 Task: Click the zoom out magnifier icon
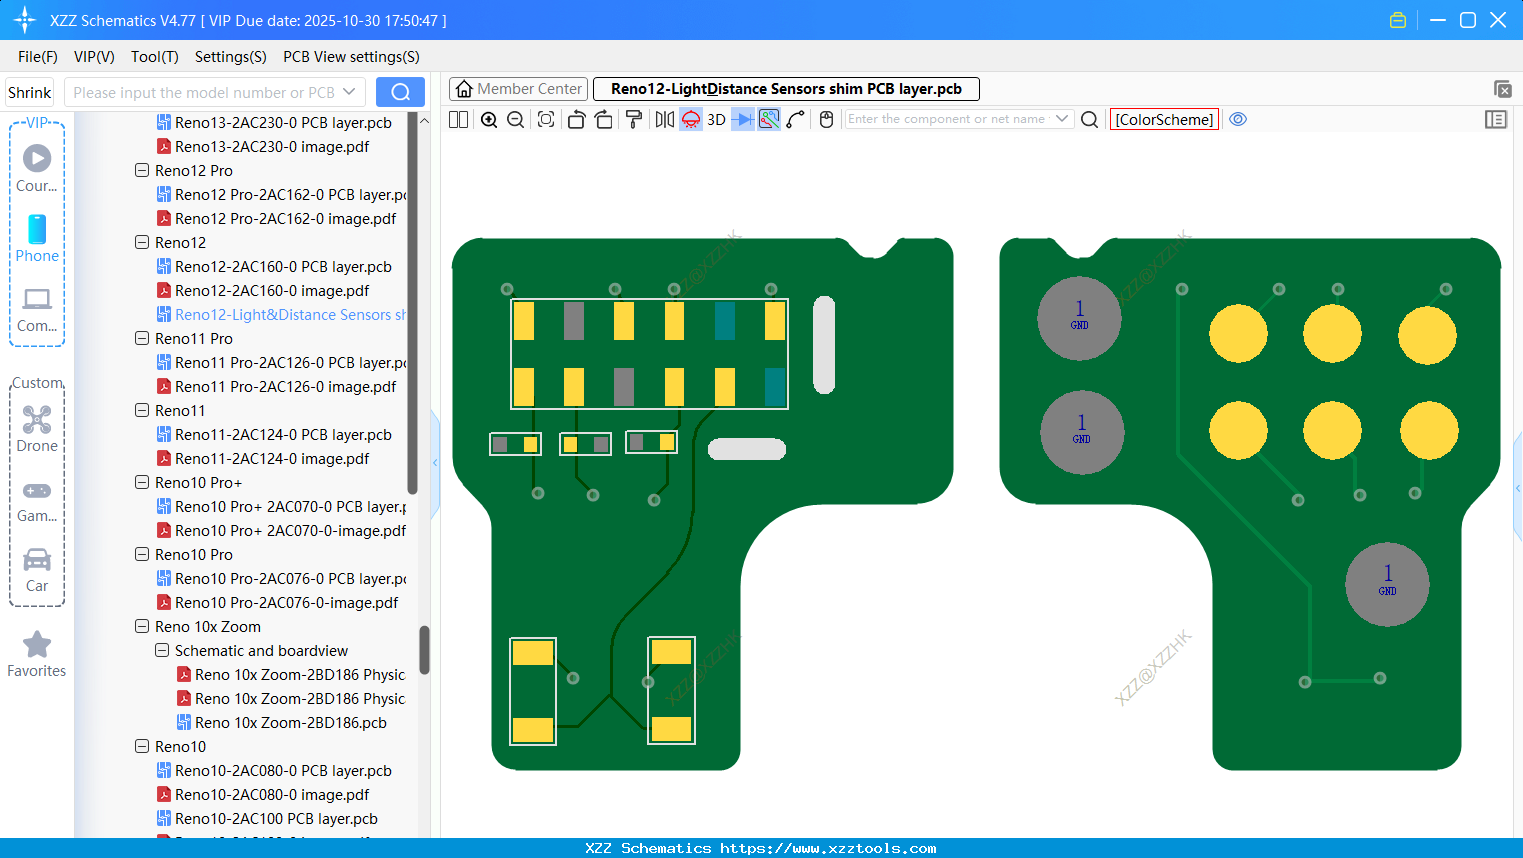coord(516,120)
